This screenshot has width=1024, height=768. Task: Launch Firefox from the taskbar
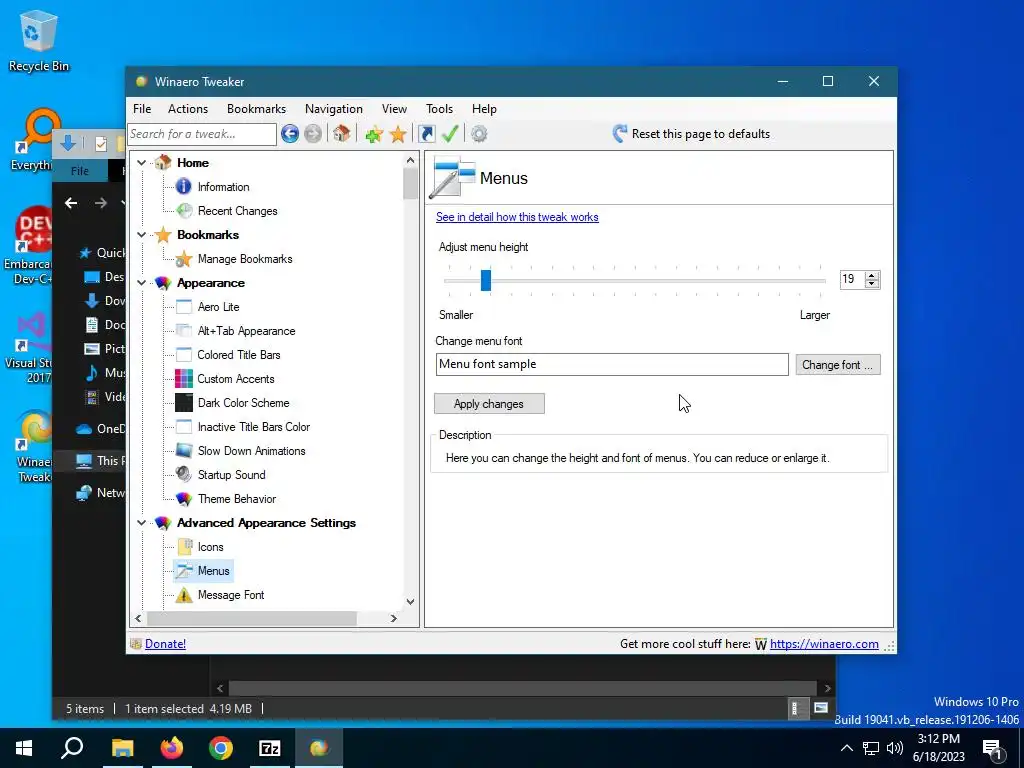tap(172, 748)
